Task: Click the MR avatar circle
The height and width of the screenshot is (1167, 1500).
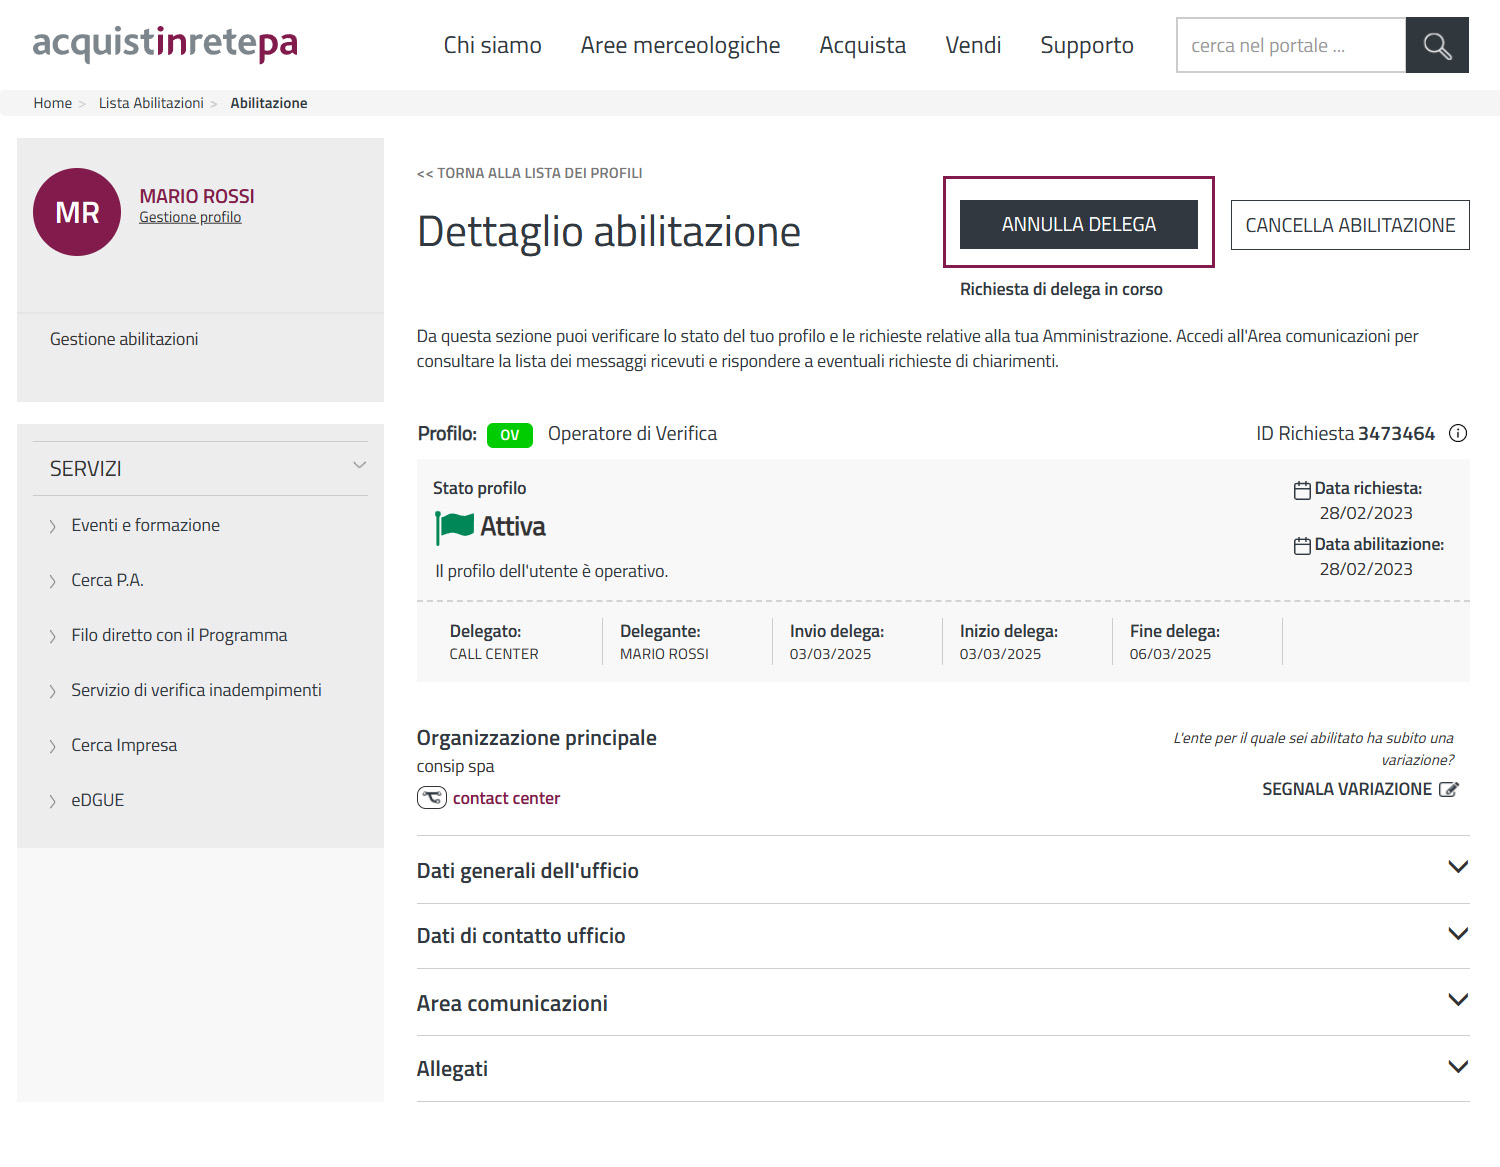Action: (x=77, y=212)
